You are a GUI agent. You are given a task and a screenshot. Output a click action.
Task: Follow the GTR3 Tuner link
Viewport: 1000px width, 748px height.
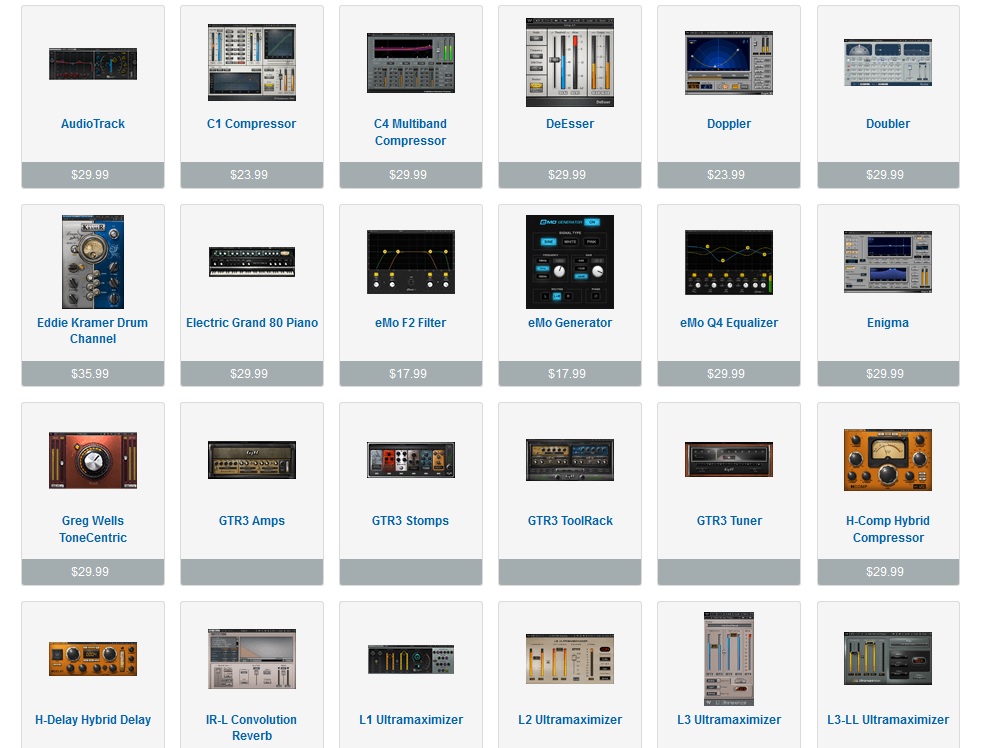pyautogui.click(x=729, y=520)
